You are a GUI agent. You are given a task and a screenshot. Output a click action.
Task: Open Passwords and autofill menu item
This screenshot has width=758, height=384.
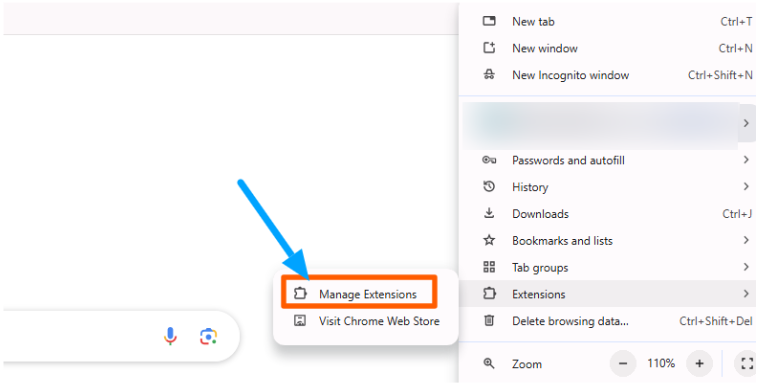tap(608, 160)
